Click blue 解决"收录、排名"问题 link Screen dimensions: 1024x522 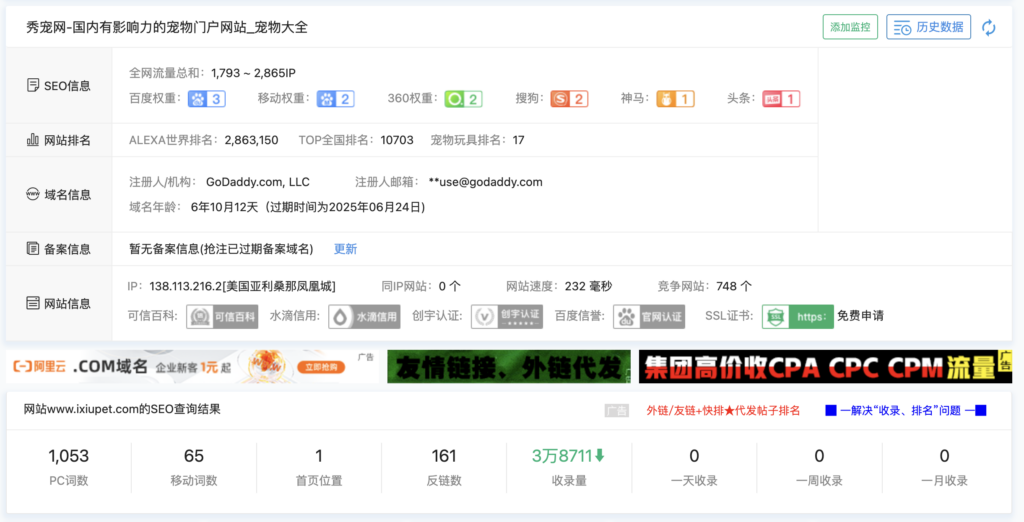point(906,411)
